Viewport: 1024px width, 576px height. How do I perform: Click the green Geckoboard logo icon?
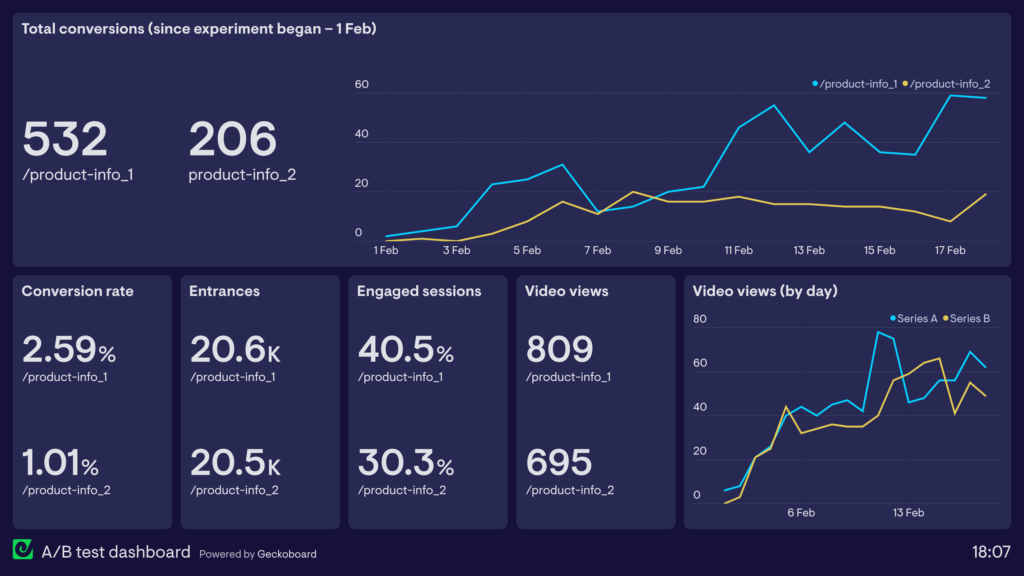click(23, 551)
